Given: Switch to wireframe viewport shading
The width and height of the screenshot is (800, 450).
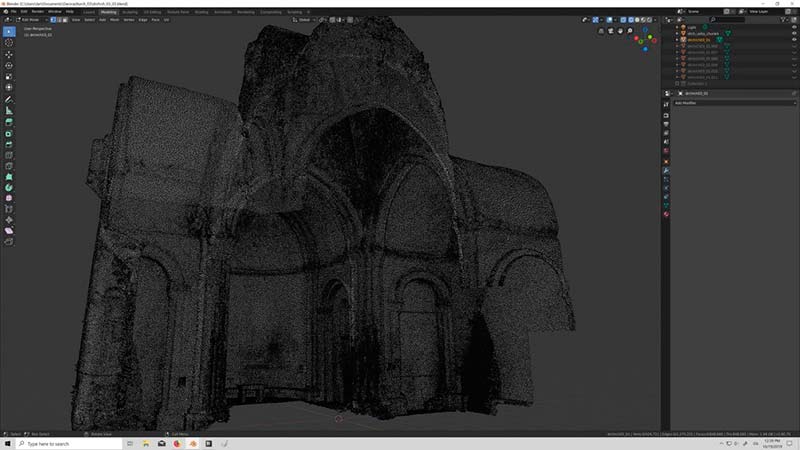Looking at the screenshot, I should pyautogui.click(x=631, y=20).
